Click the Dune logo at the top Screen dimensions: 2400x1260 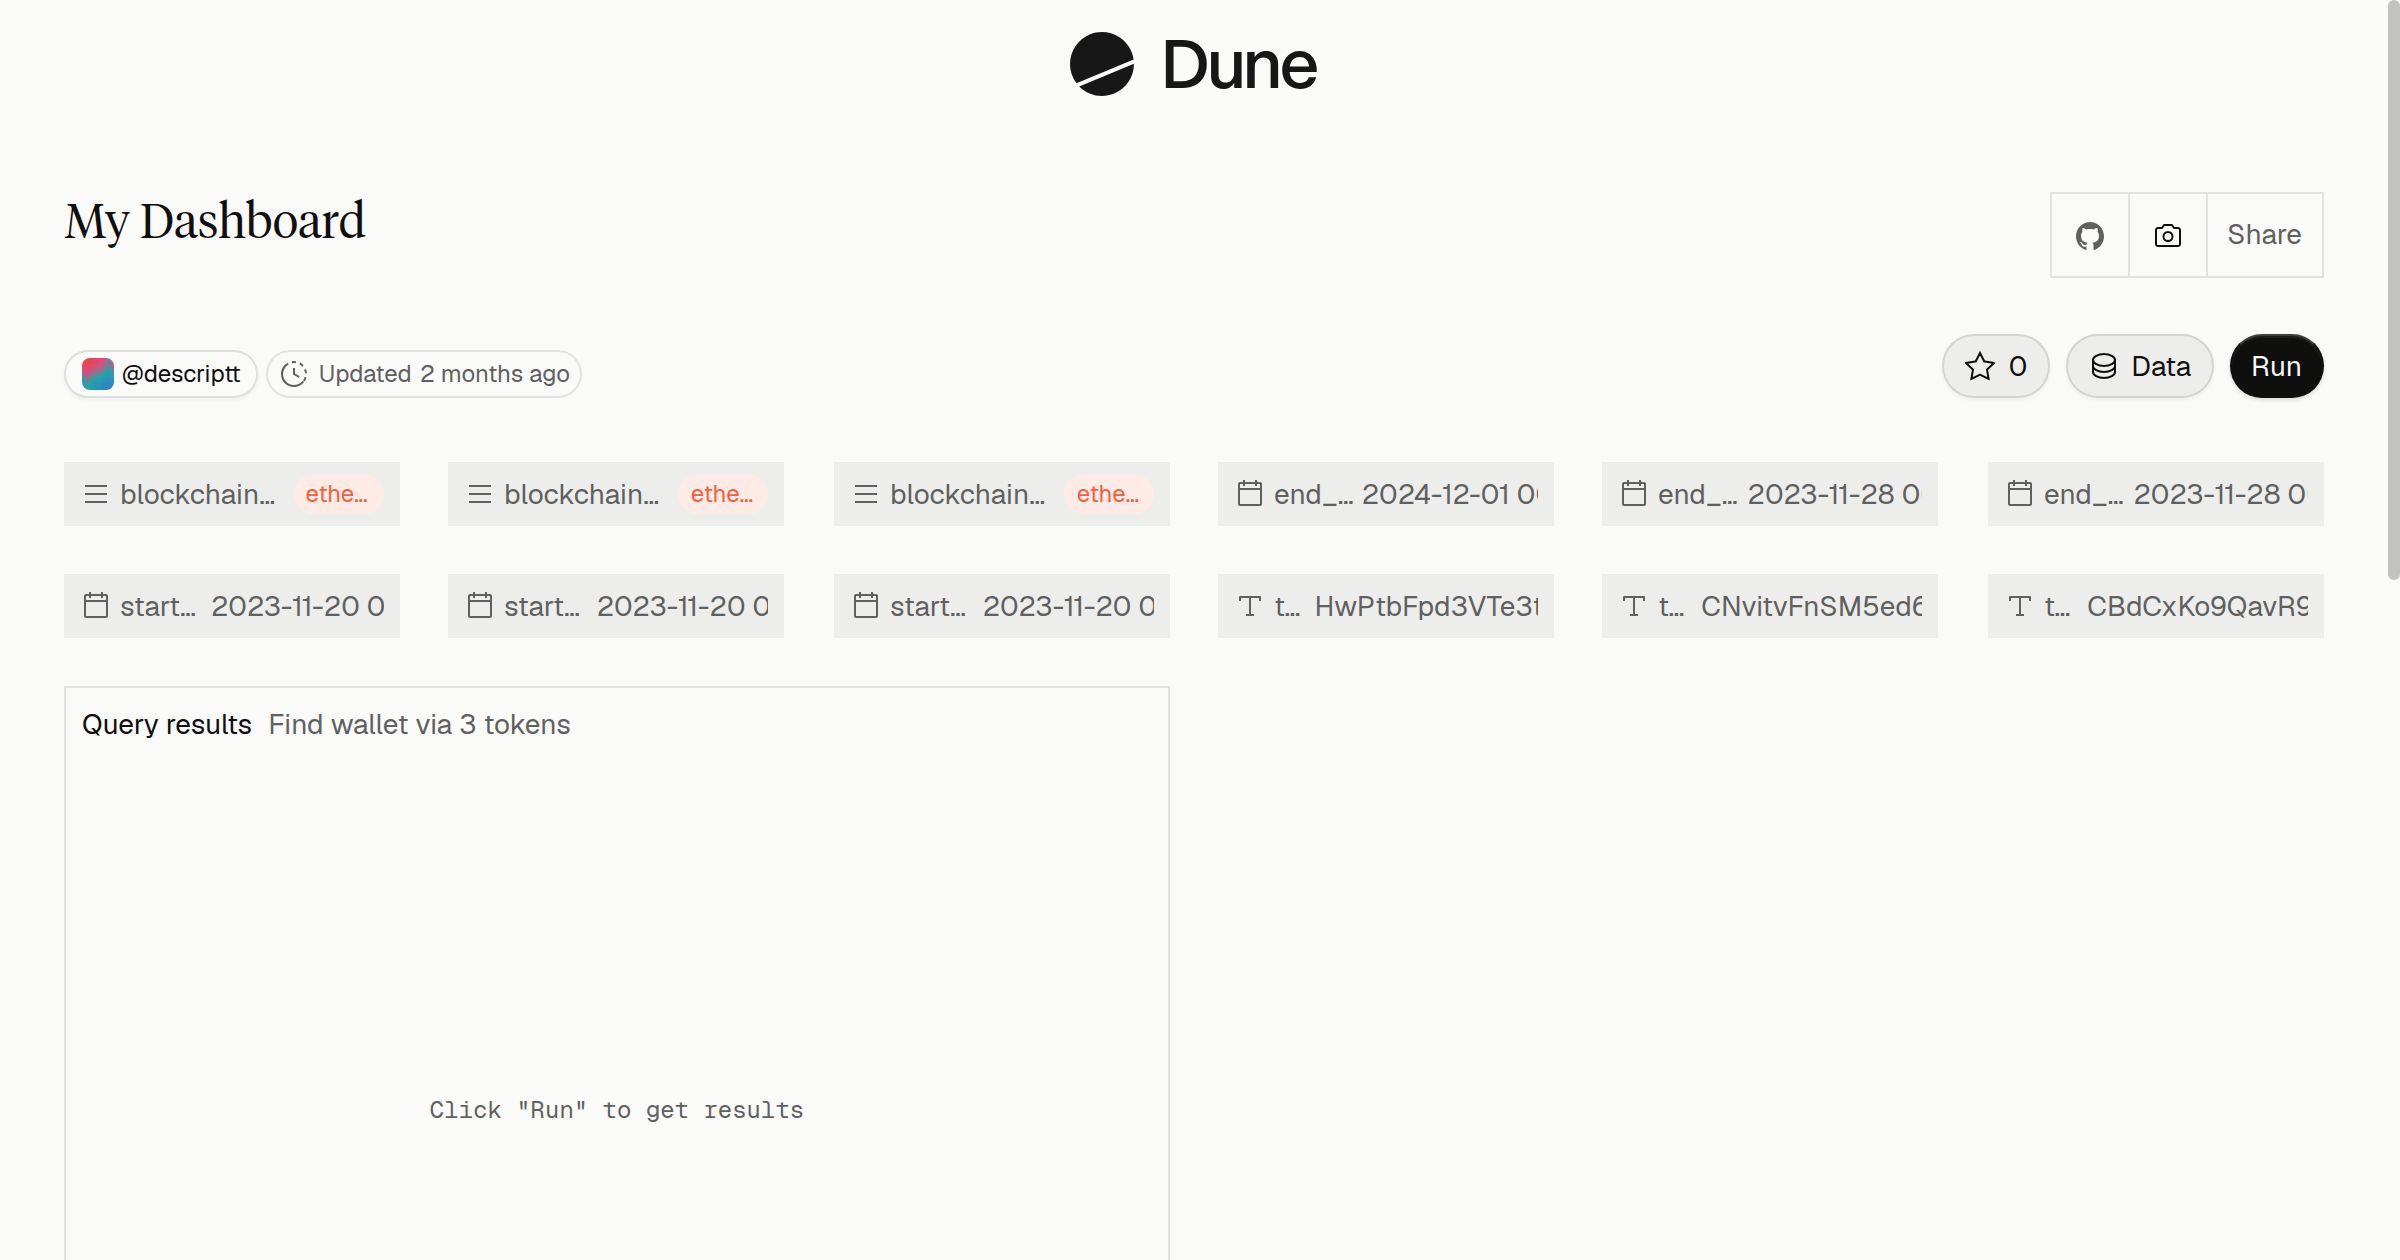1193,65
